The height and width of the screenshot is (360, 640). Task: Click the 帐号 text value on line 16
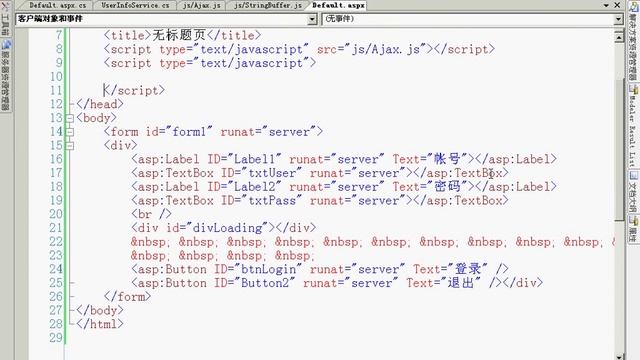click(x=447, y=159)
